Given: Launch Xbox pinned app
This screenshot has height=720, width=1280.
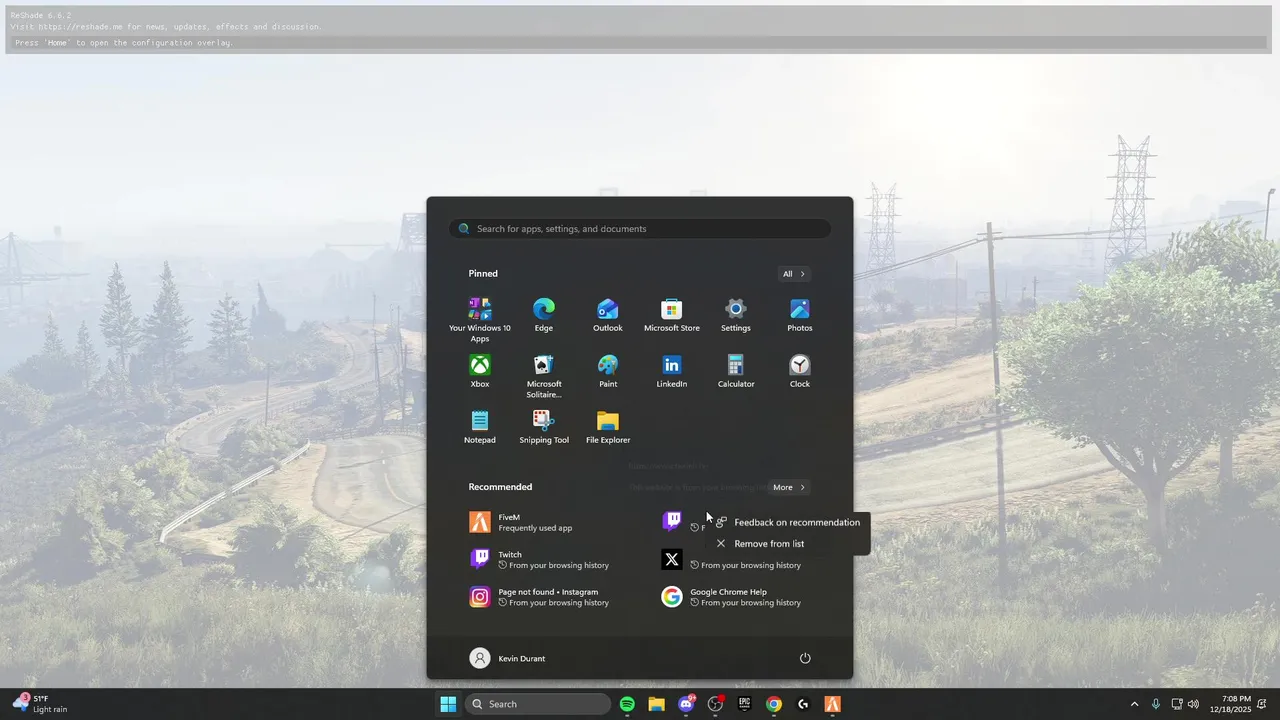Looking at the screenshot, I should (480, 371).
